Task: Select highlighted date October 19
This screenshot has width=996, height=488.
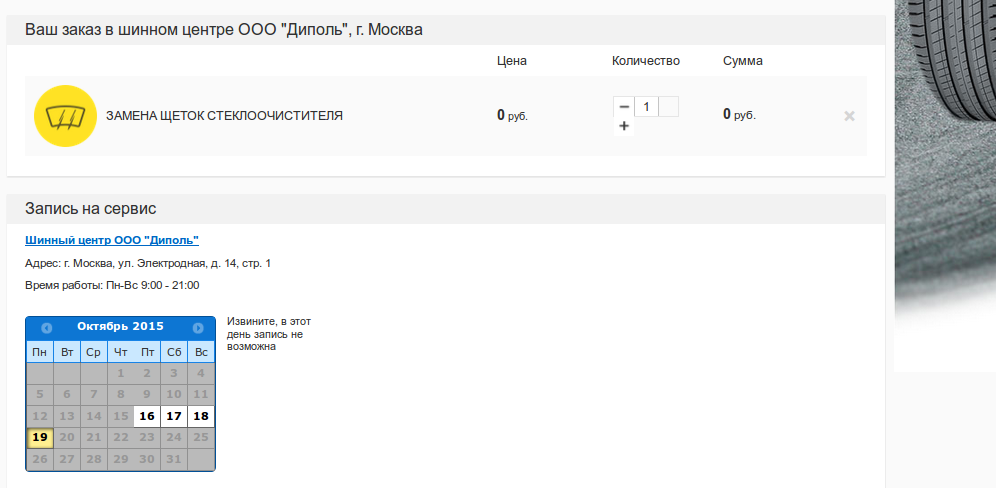Action: pos(39,438)
